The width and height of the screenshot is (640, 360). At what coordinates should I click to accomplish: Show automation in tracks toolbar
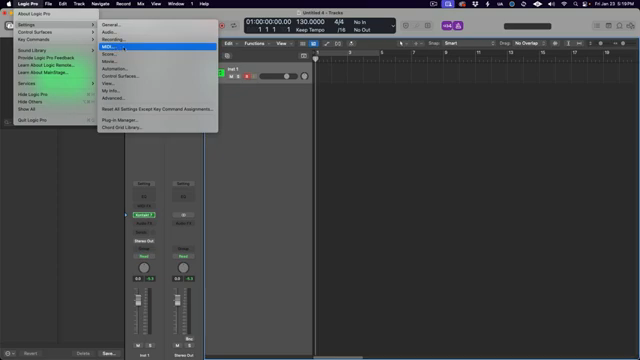pos(327,43)
